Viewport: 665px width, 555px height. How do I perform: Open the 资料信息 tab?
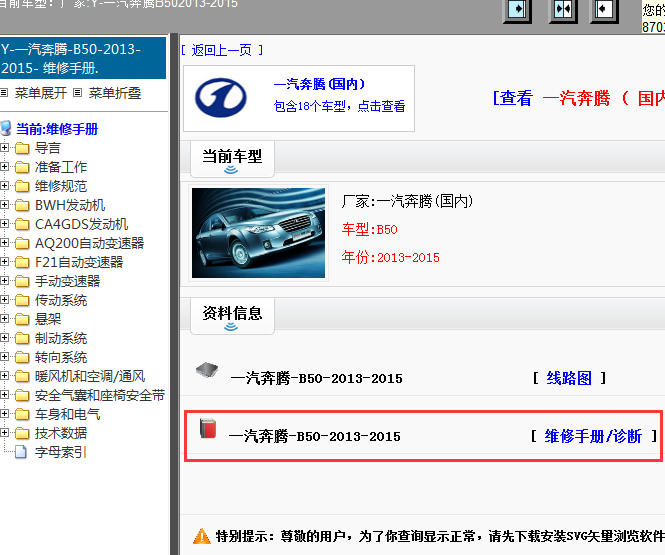(x=232, y=316)
